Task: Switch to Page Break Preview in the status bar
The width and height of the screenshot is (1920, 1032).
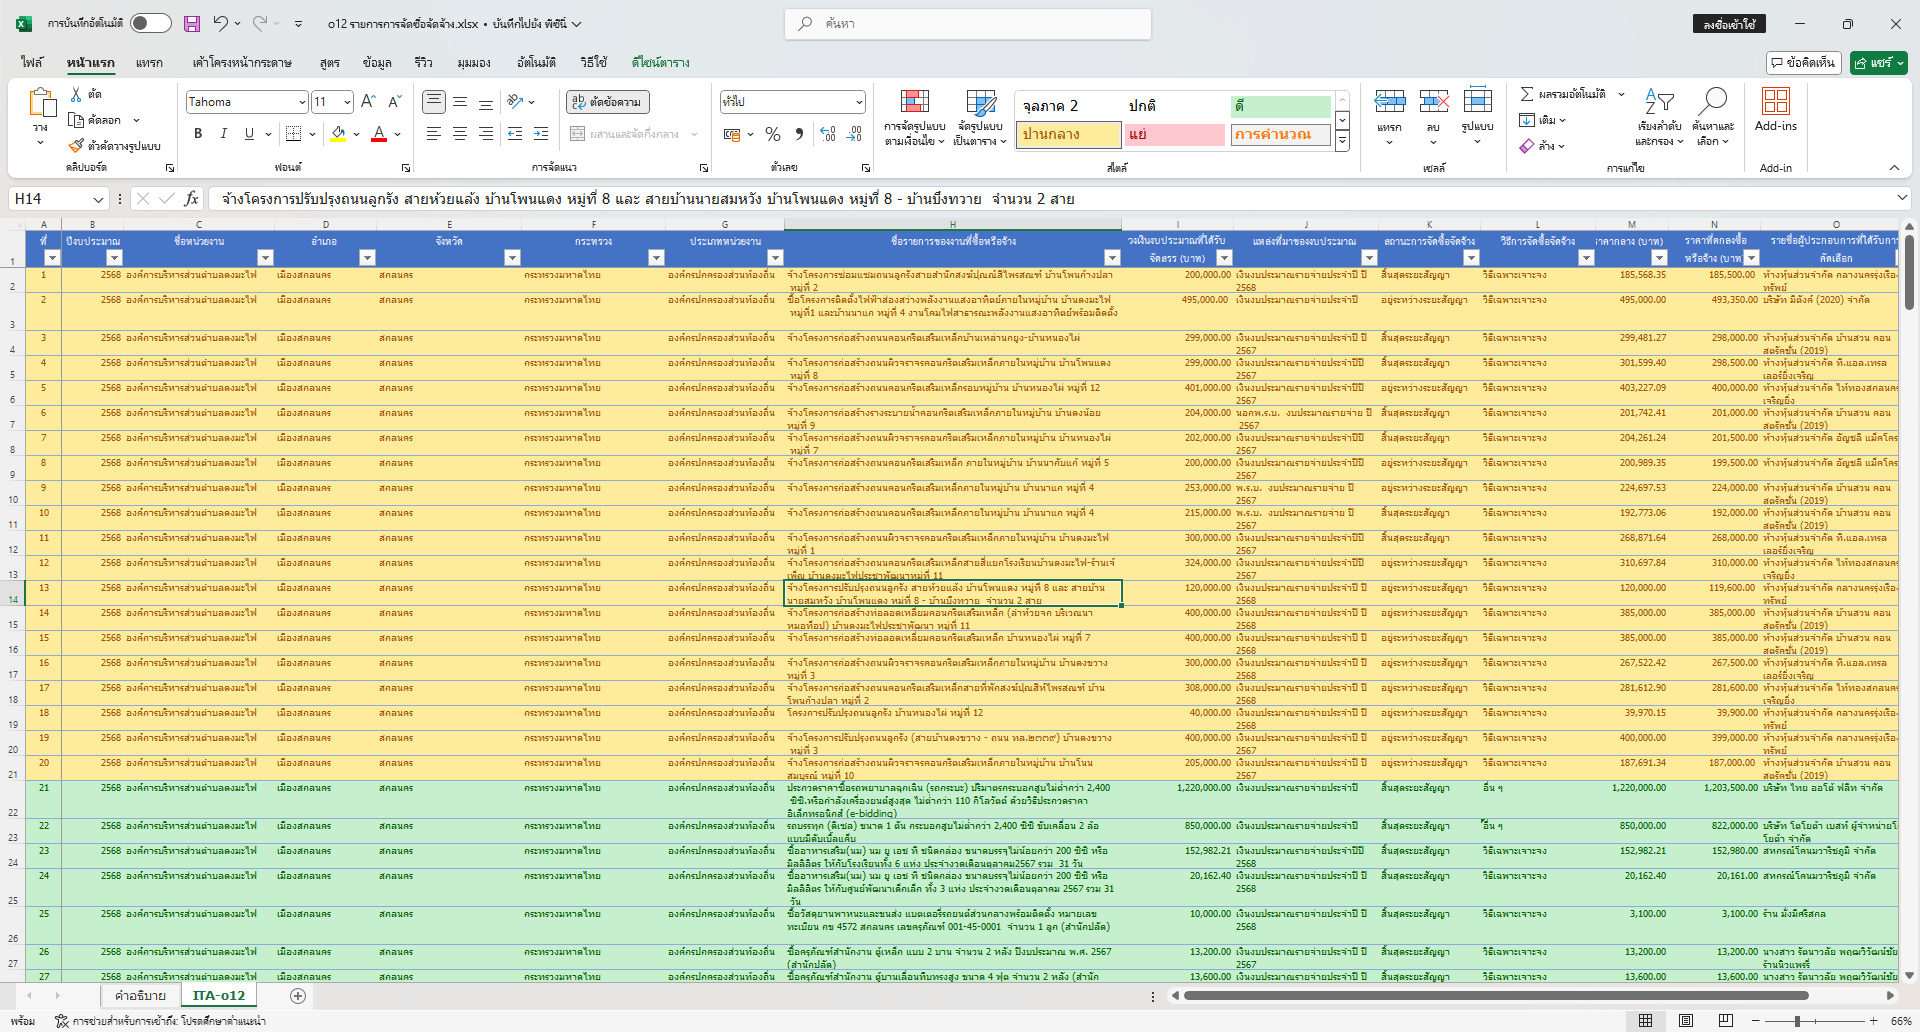Action: click(x=1725, y=1021)
